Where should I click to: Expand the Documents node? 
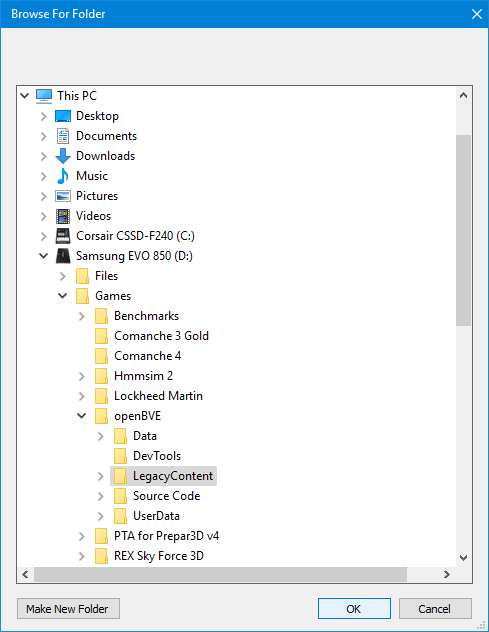click(x=44, y=136)
